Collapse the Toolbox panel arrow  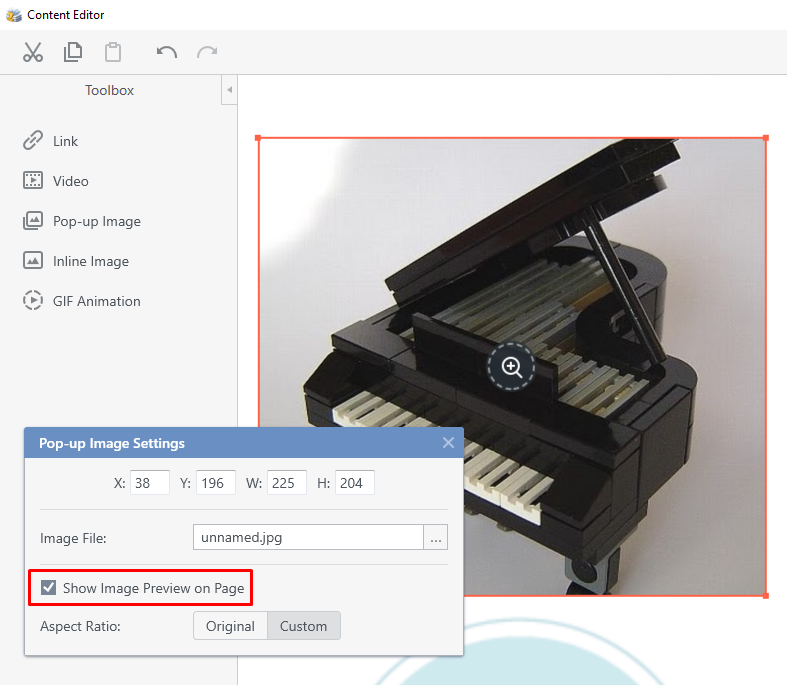[x=229, y=90]
